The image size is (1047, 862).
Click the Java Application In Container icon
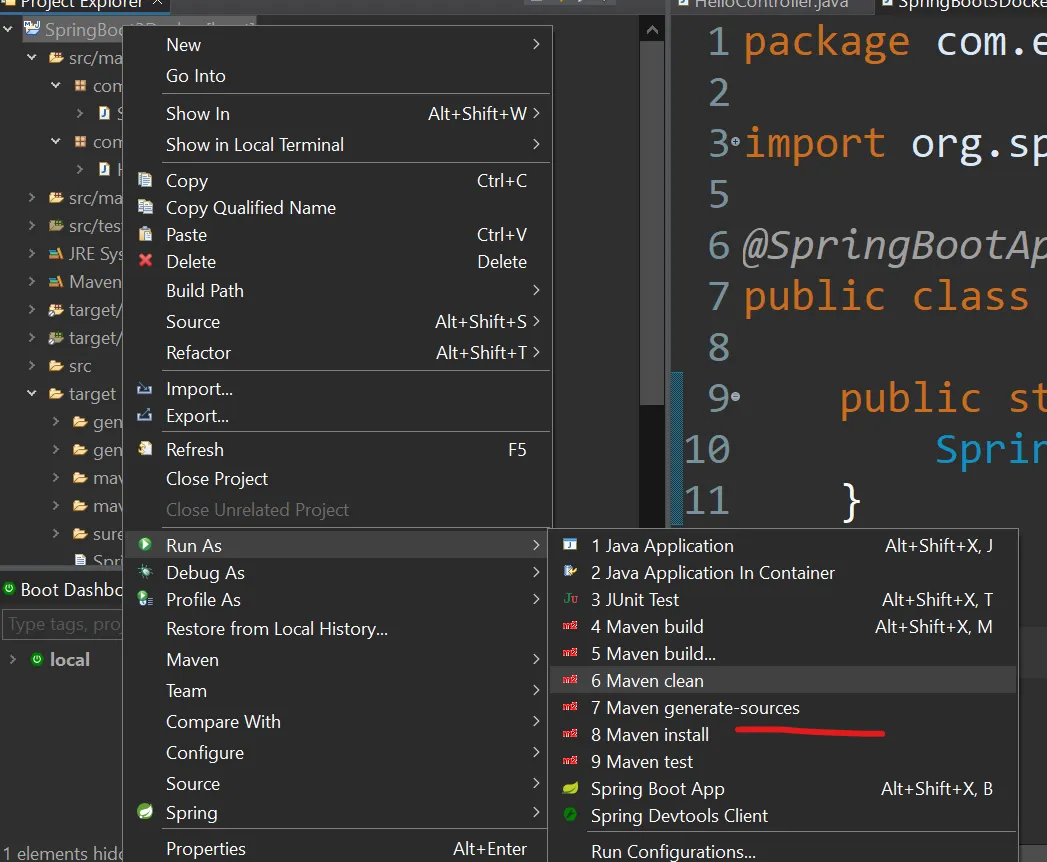point(570,572)
